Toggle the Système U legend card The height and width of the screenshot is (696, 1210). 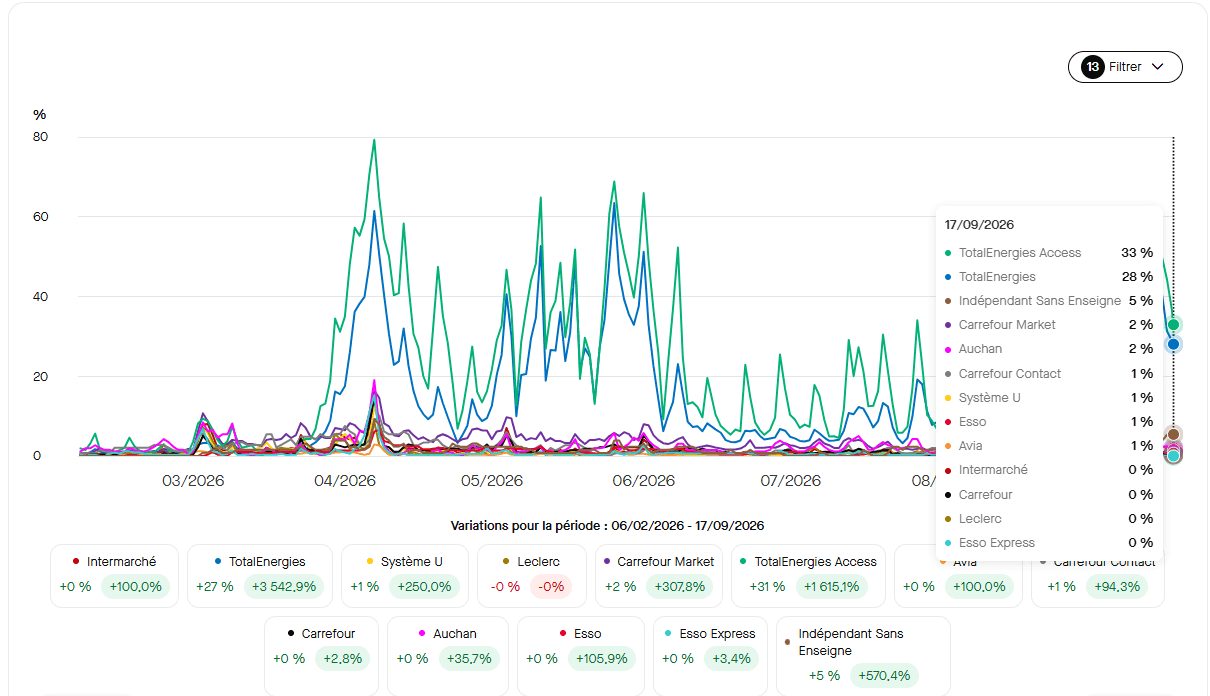click(x=405, y=576)
